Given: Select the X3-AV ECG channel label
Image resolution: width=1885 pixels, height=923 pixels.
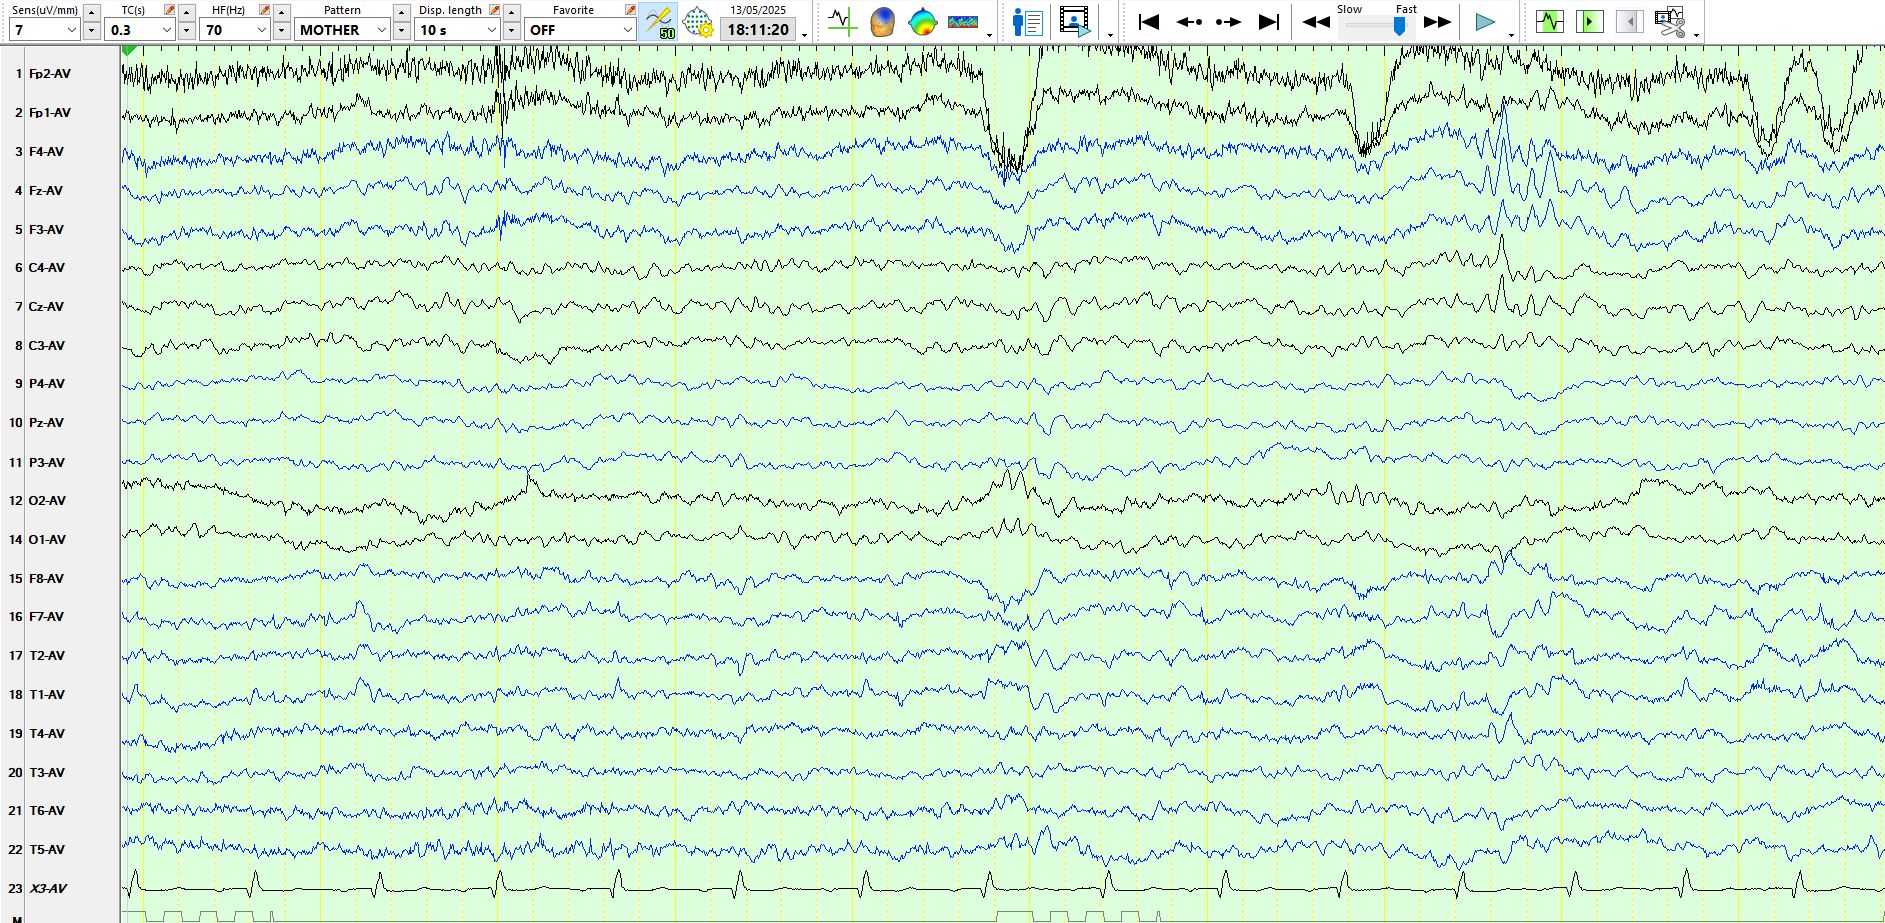Looking at the screenshot, I should (x=48, y=889).
